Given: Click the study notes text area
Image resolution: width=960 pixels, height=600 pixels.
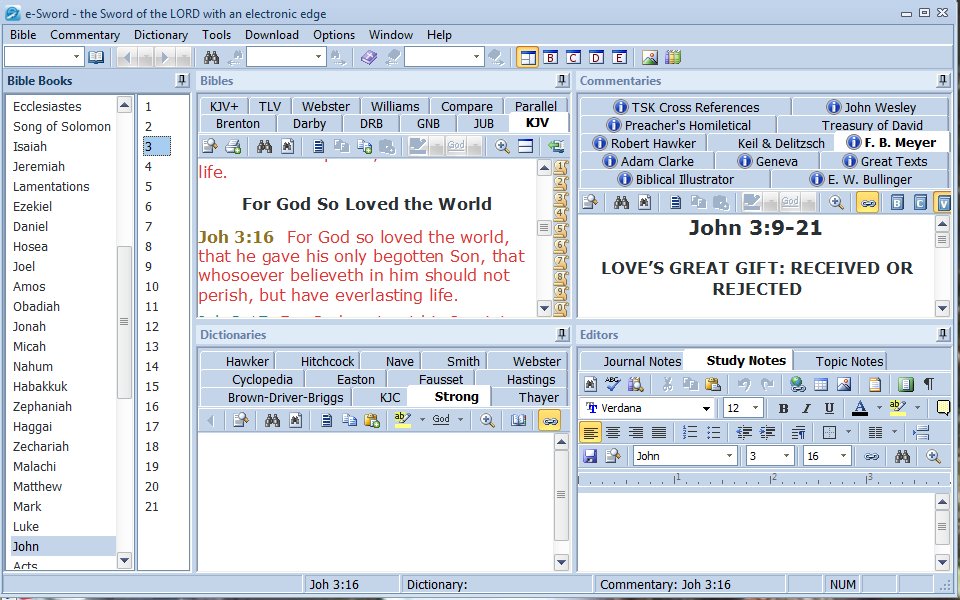Looking at the screenshot, I should tap(756, 531).
